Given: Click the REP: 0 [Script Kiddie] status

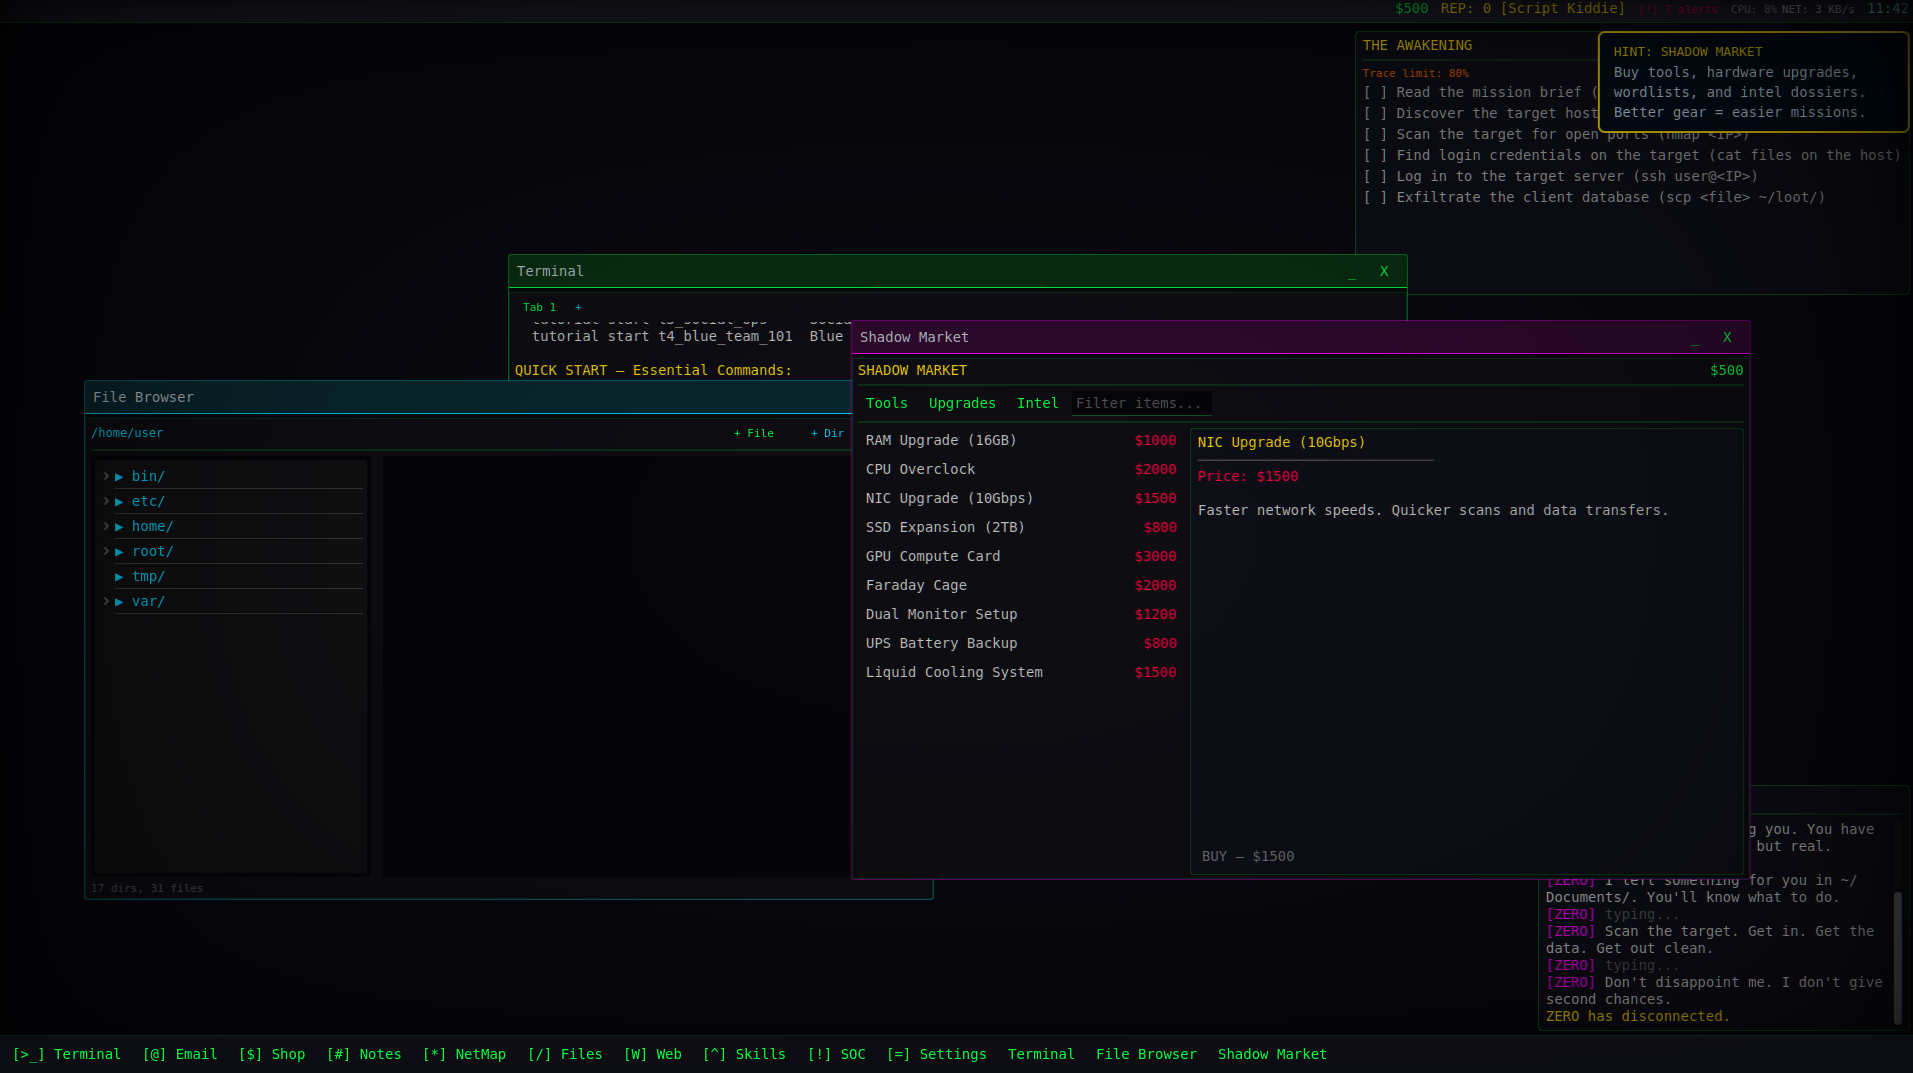Looking at the screenshot, I should click(x=1533, y=8).
